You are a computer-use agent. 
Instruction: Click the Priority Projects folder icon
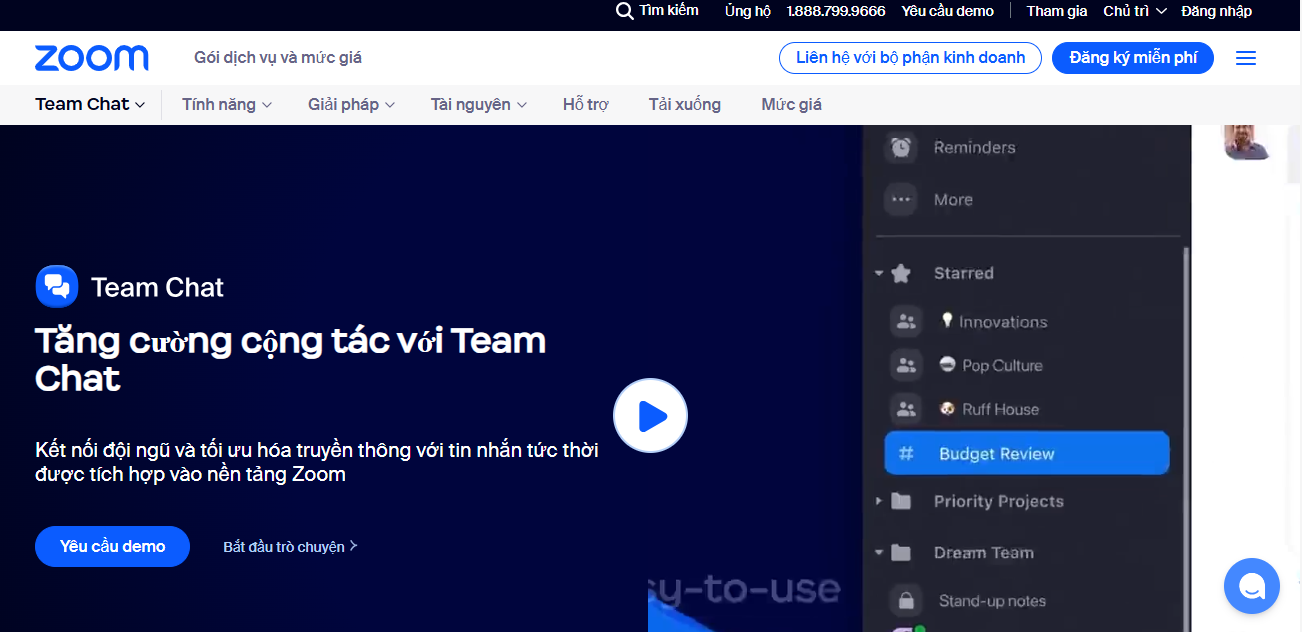(x=901, y=501)
